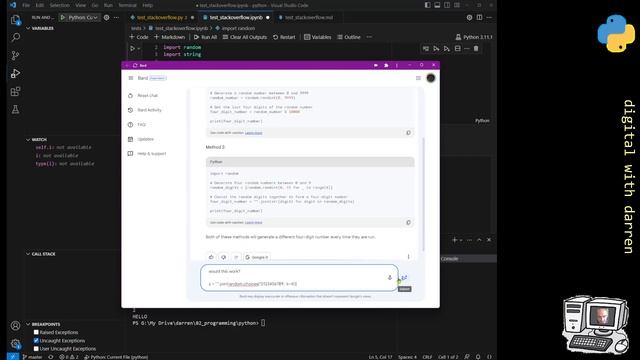Open the Explorer view in the activity bar

pyautogui.click(x=15, y=20)
